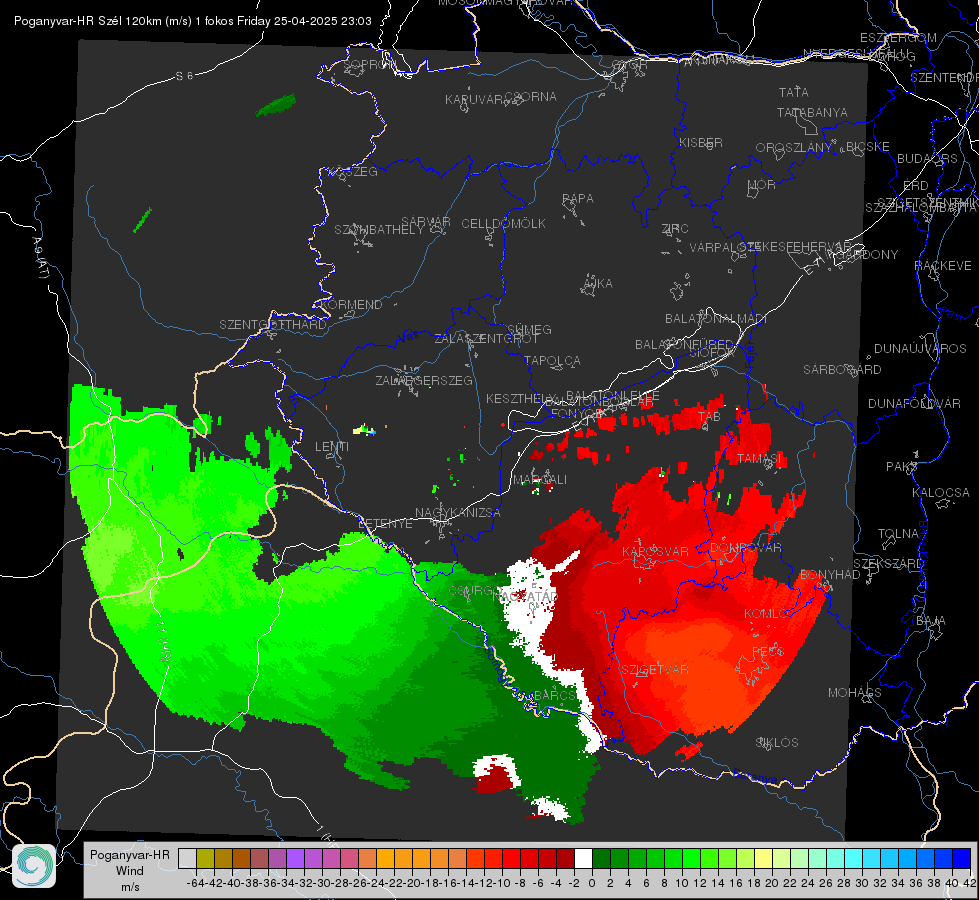The height and width of the screenshot is (900, 979).
Task: Select the 'S 6' road label
Action: [x=184, y=76]
